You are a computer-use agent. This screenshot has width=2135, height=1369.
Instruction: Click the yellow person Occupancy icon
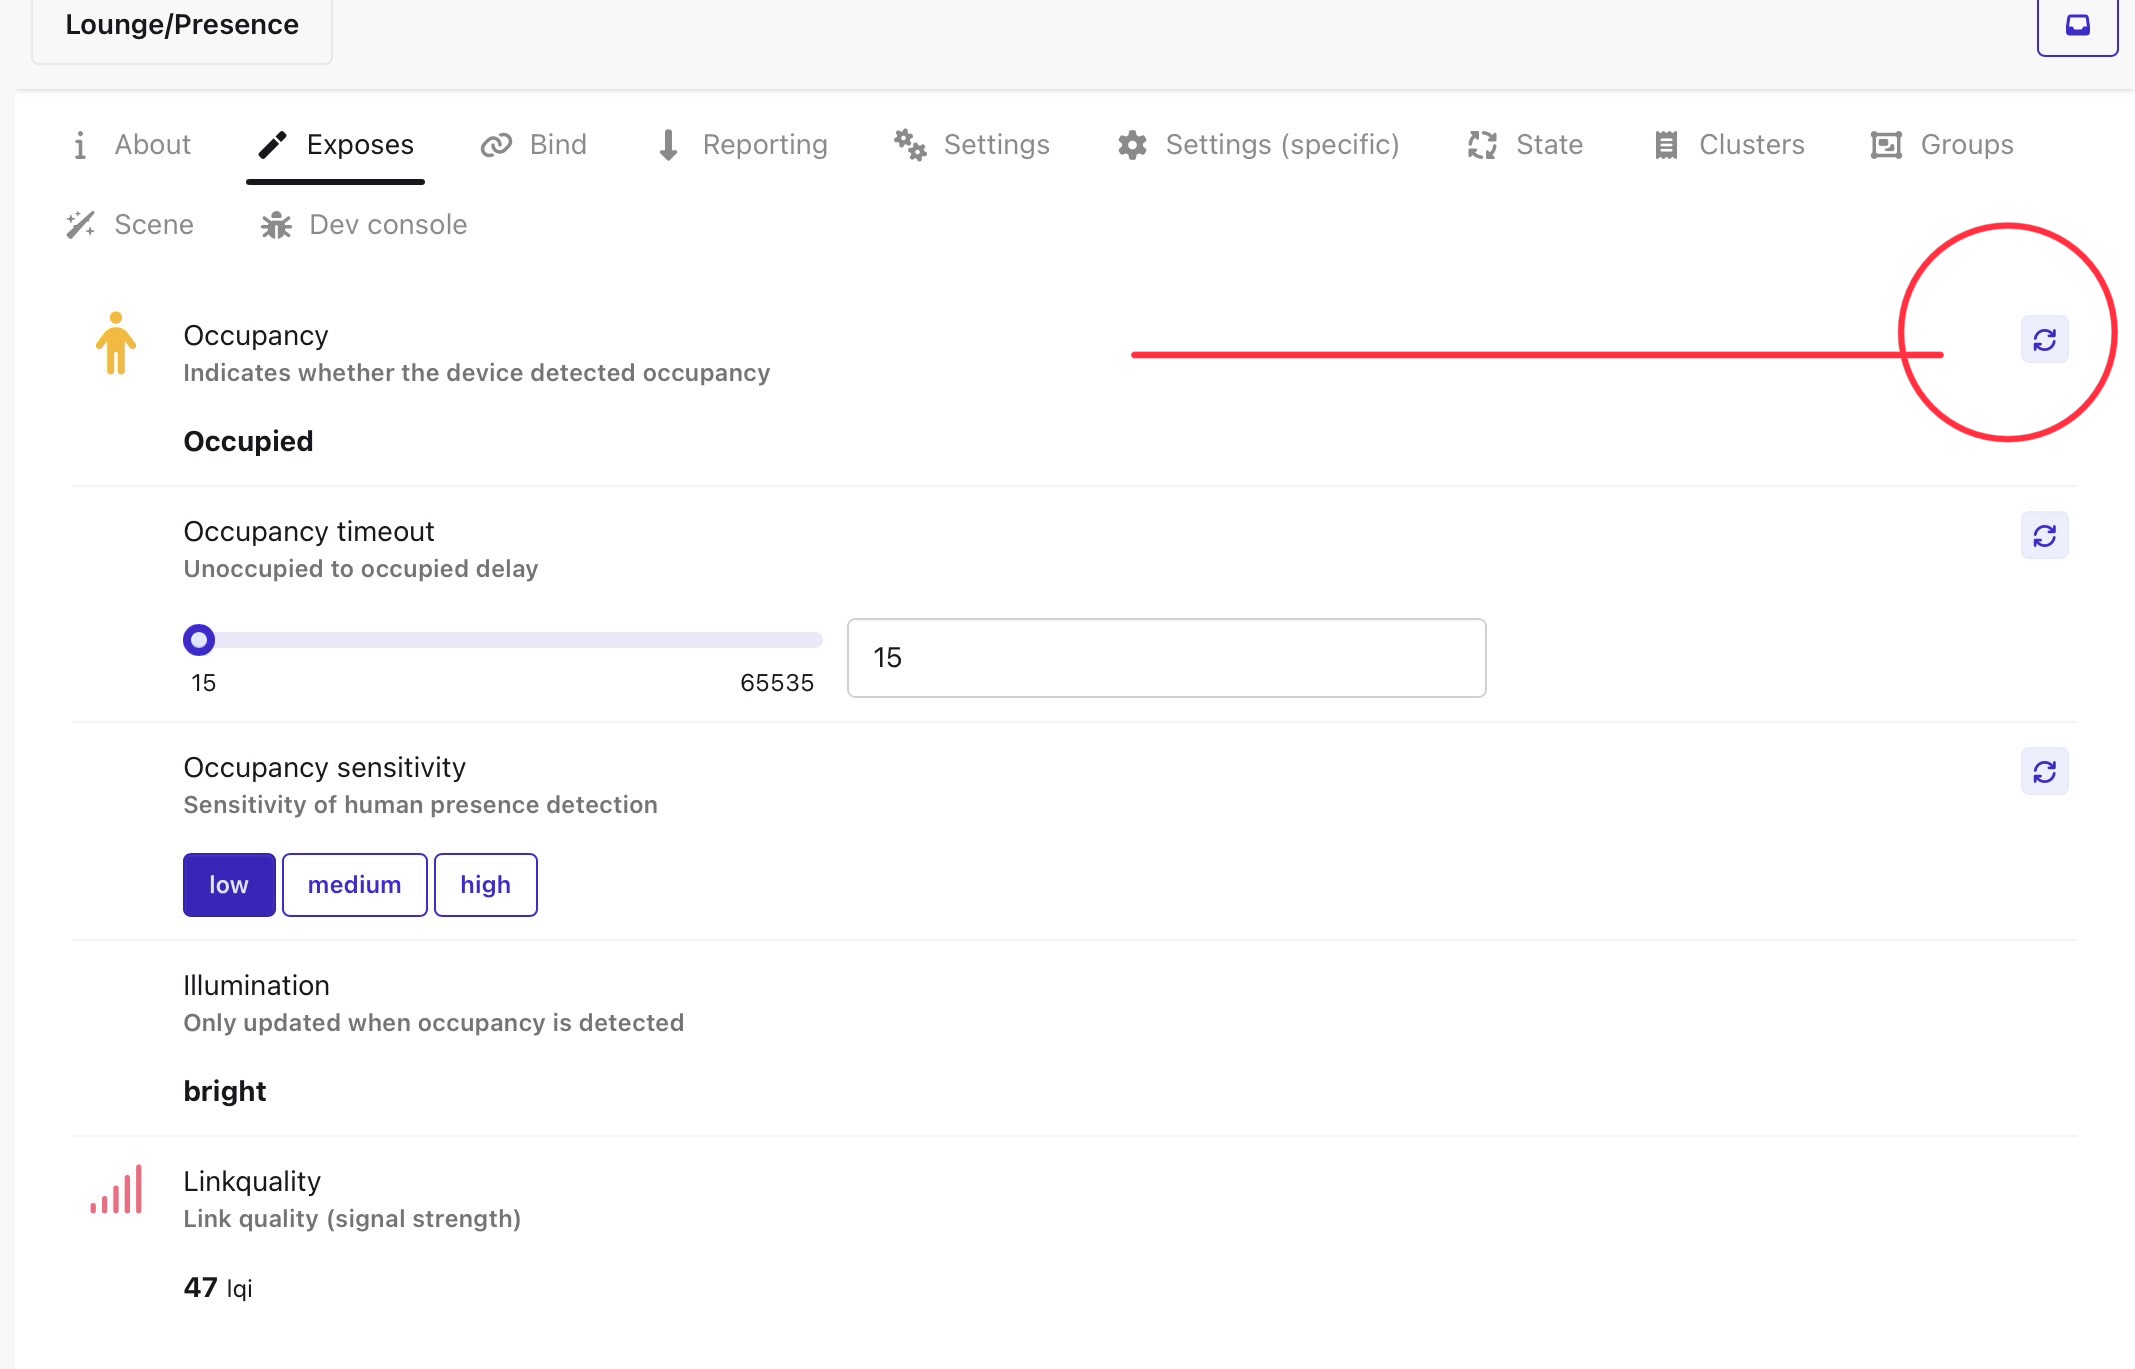116,343
